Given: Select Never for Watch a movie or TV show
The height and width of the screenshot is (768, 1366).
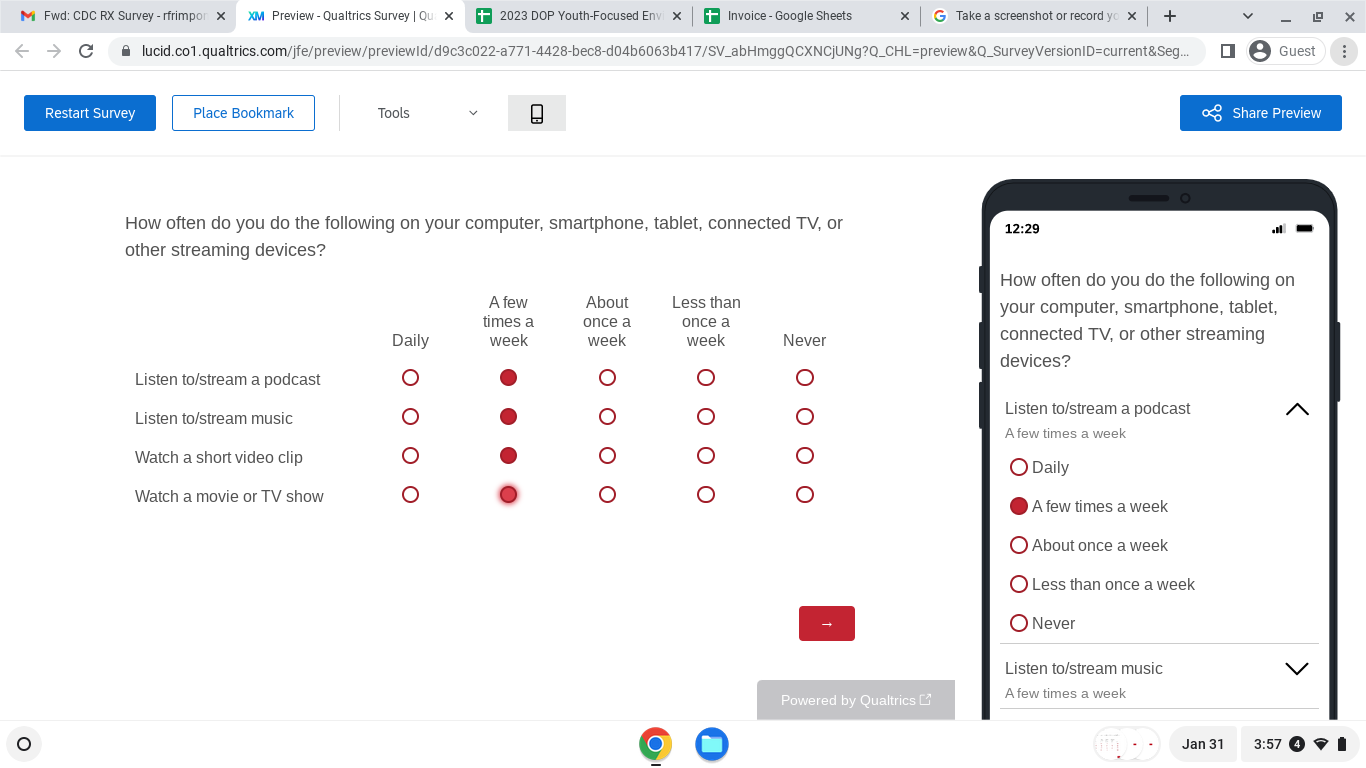Looking at the screenshot, I should [x=805, y=495].
